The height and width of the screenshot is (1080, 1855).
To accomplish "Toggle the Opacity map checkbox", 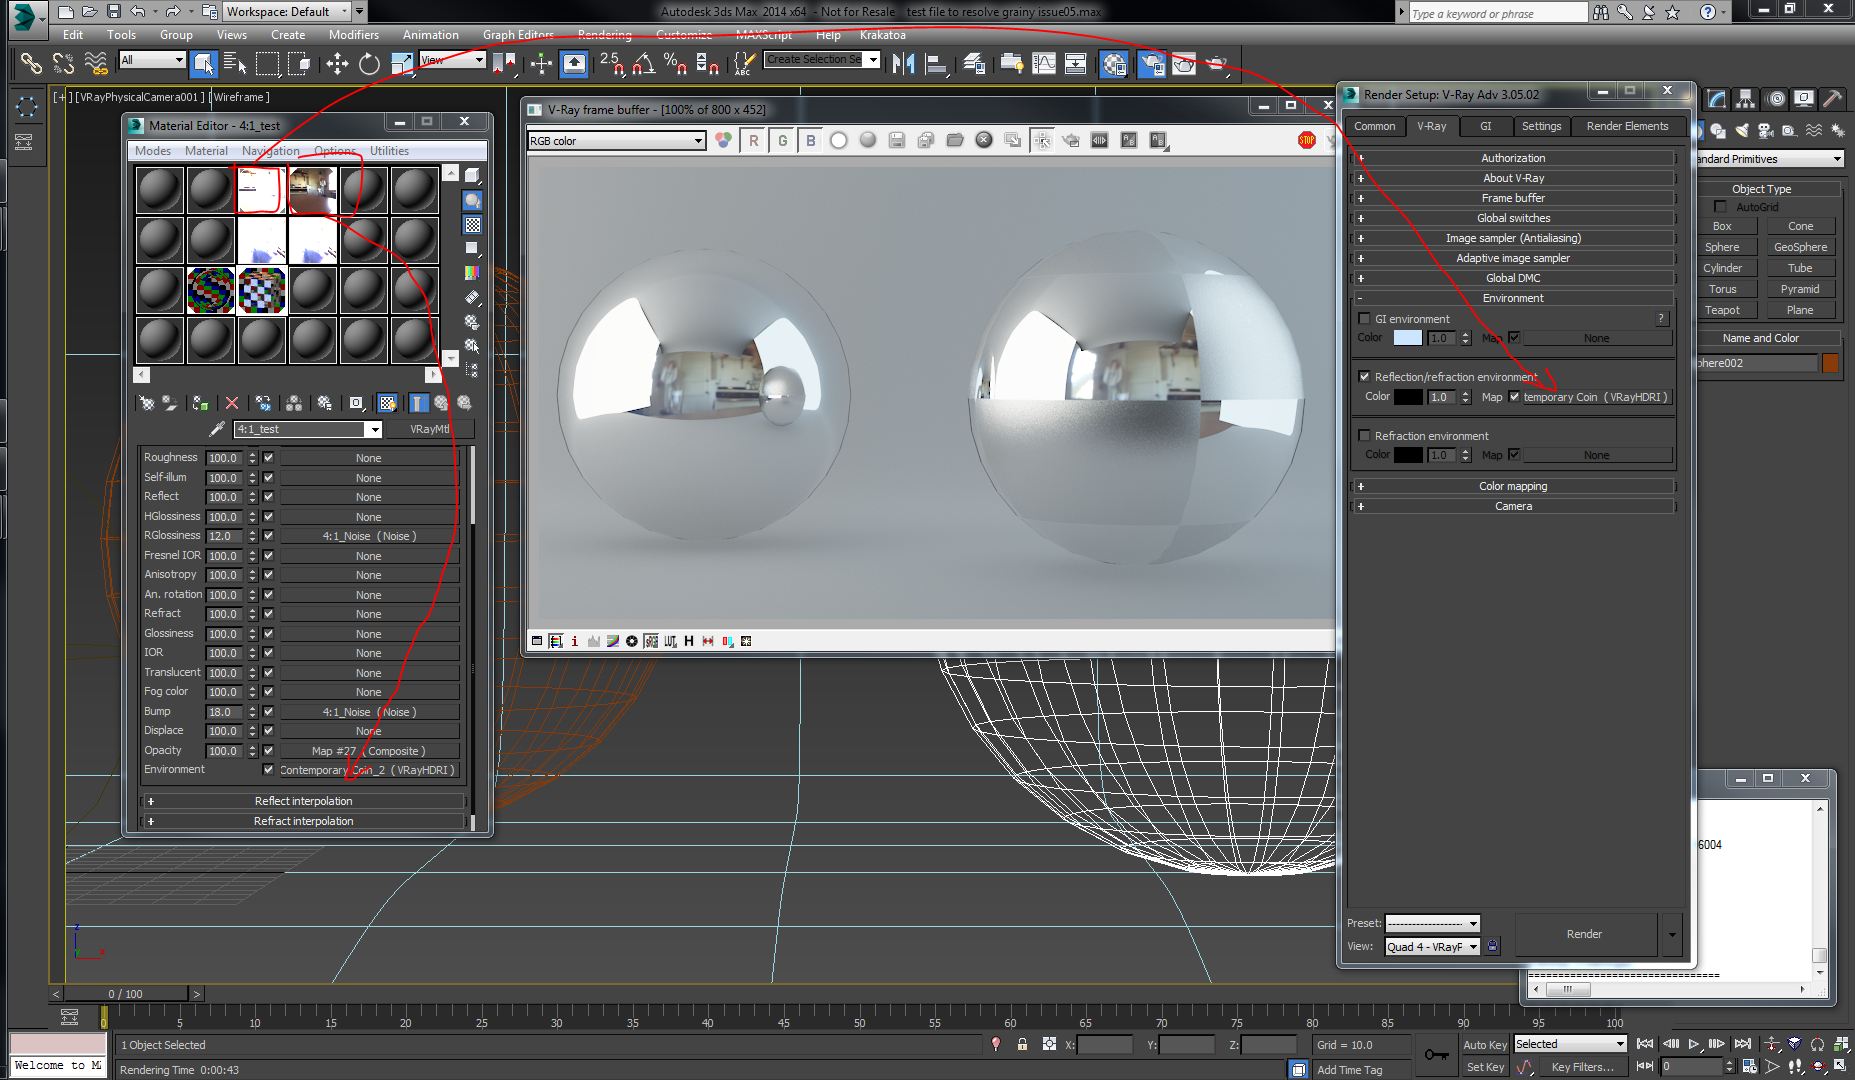I will click(268, 751).
